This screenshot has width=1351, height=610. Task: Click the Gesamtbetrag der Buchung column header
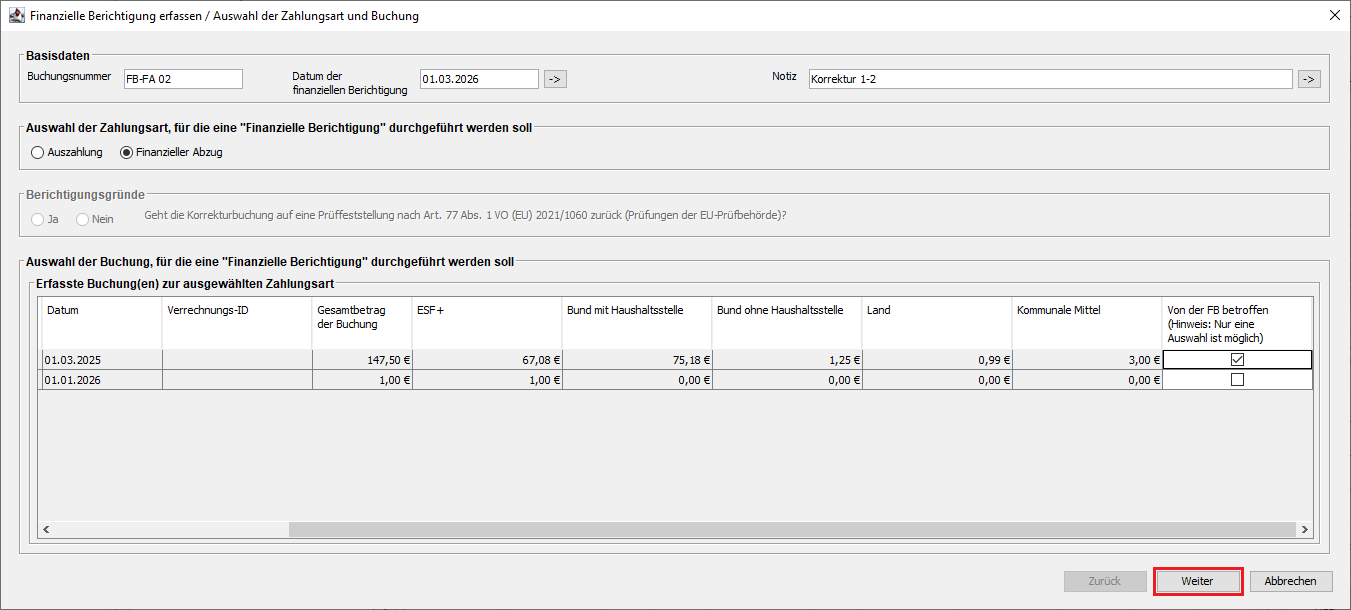click(361, 316)
